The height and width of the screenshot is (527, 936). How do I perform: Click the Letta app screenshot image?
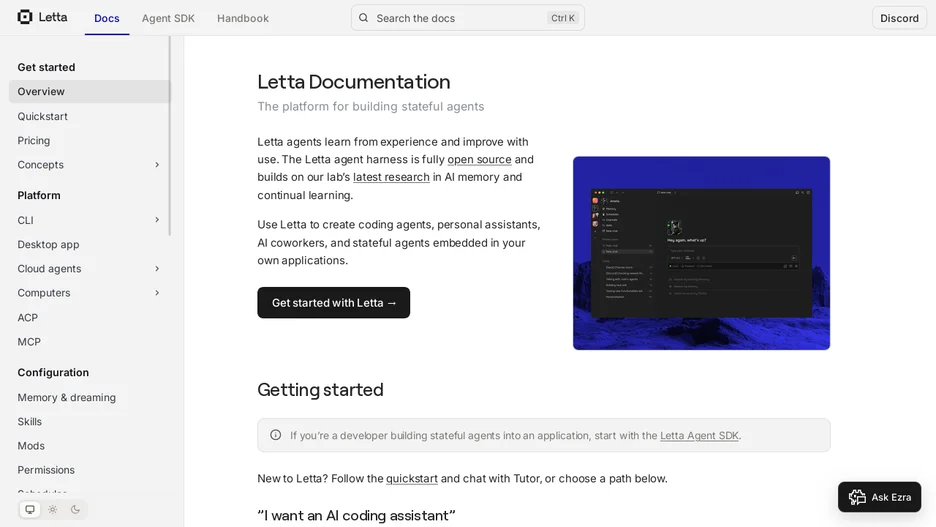[701, 253]
